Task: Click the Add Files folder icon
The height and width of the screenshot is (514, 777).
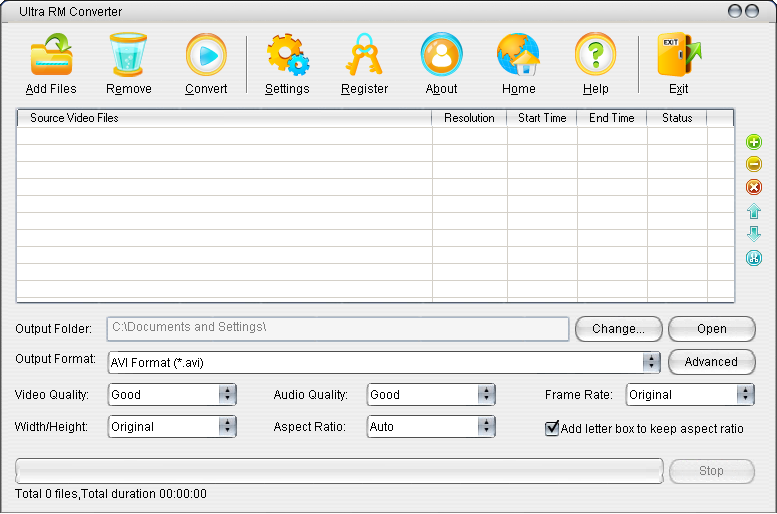Action: (52, 55)
